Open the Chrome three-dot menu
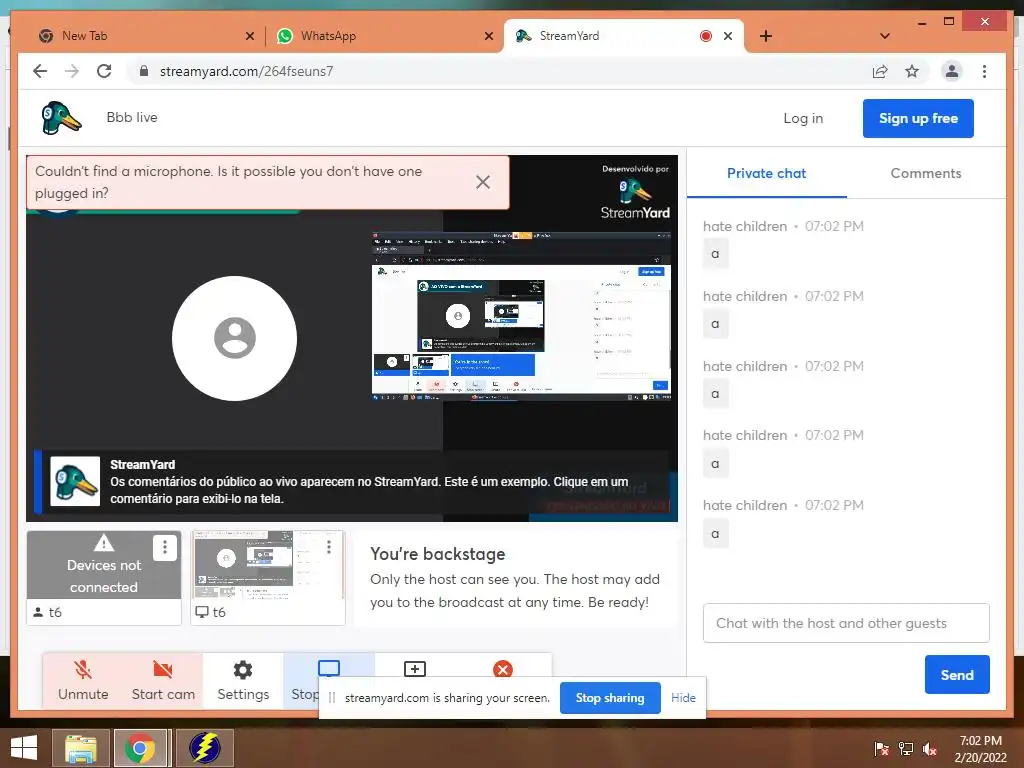The image size is (1024, 768). 984,71
